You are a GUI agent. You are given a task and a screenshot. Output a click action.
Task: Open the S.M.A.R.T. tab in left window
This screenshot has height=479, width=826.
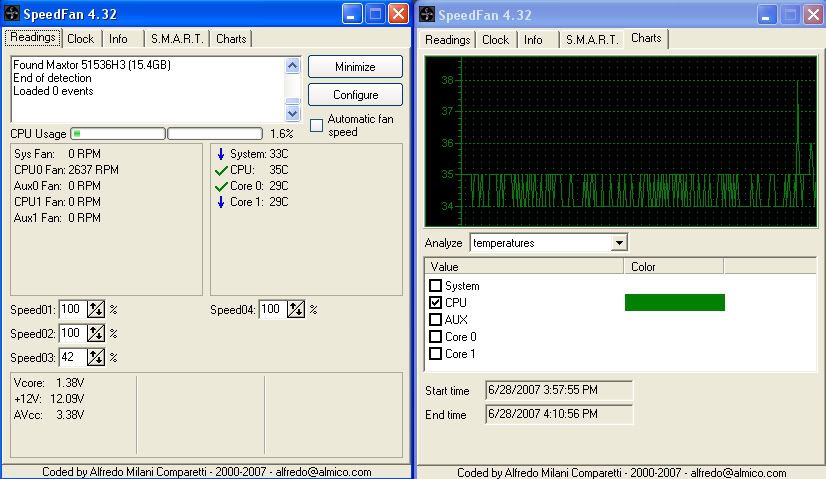click(x=176, y=39)
